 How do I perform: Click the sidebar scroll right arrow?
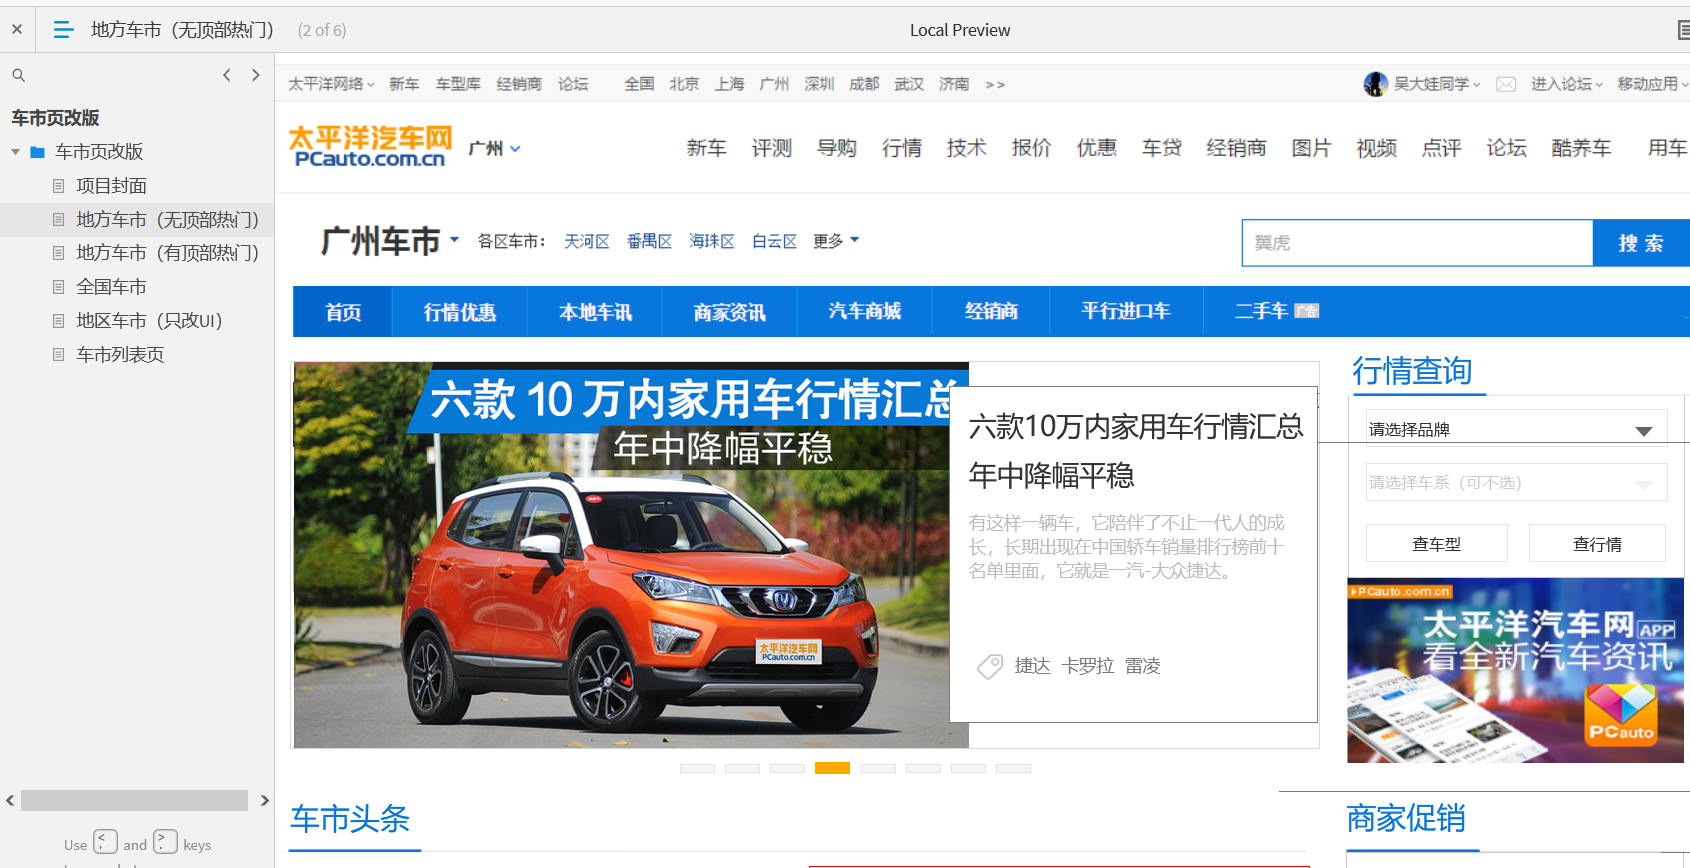pyautogui.click(x=264, y=800)
